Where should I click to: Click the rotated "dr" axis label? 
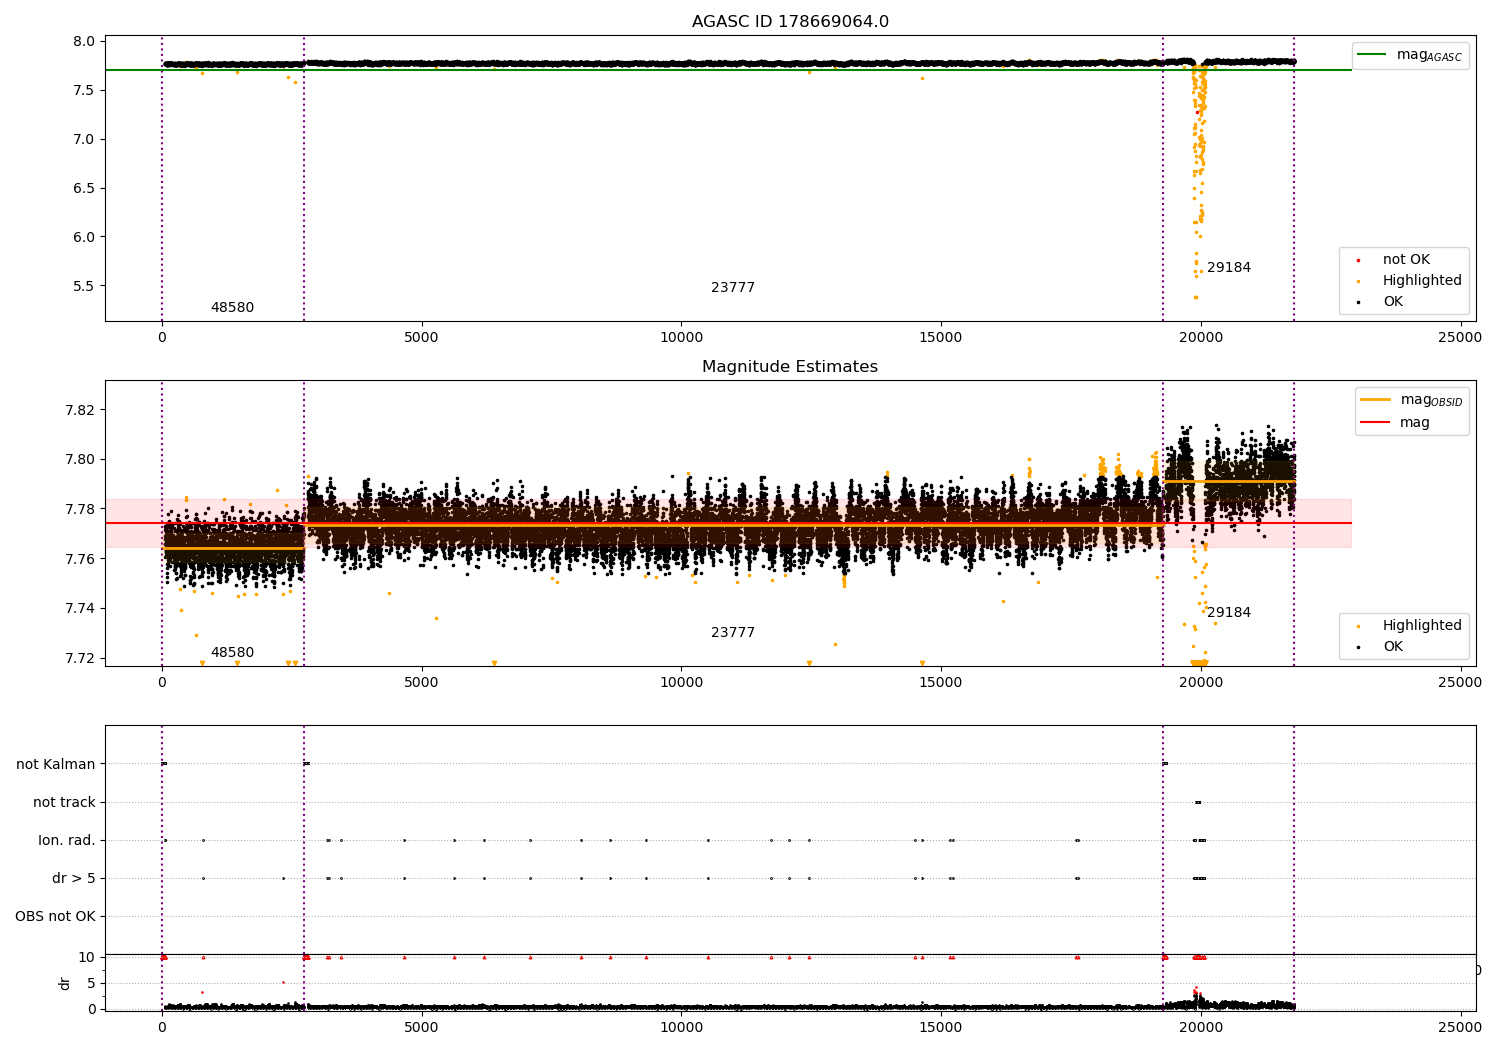click(65, 983)
